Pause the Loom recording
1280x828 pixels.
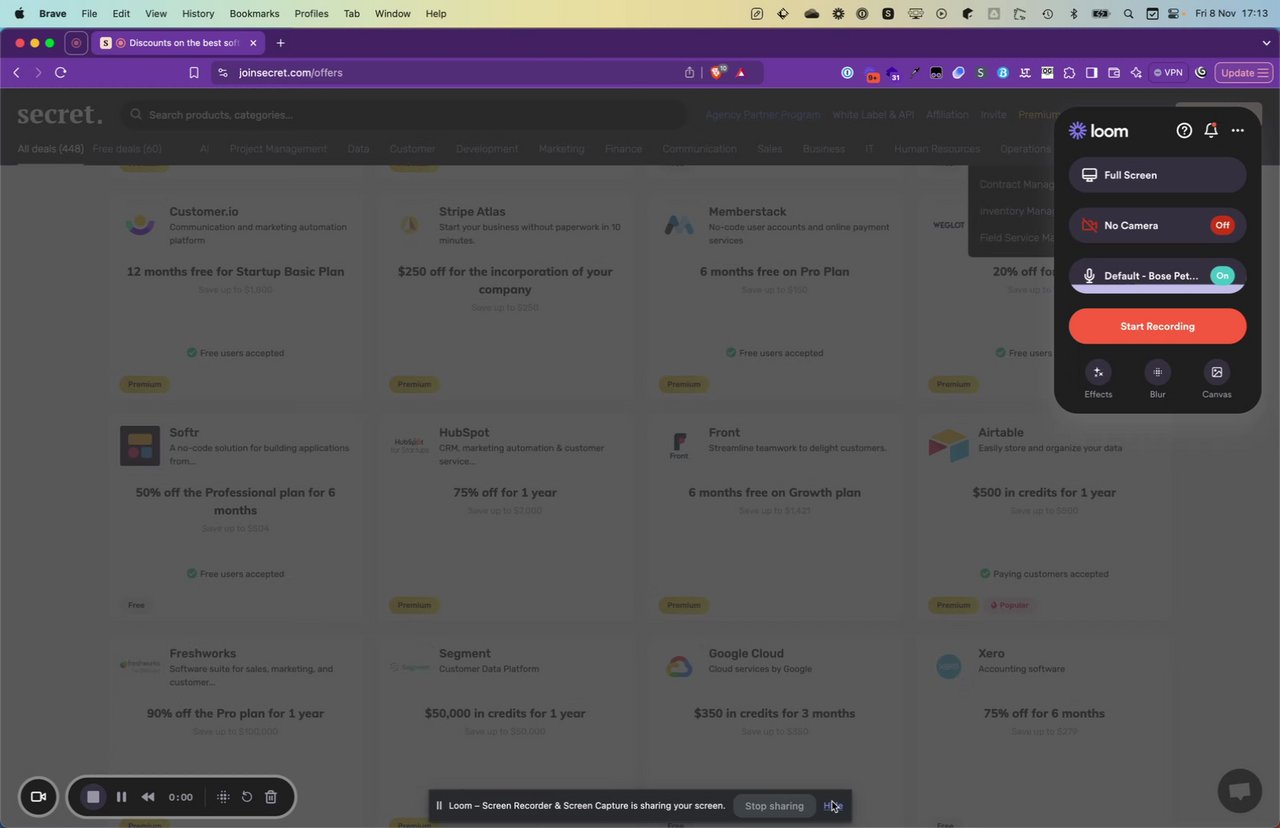click(121, 797)
